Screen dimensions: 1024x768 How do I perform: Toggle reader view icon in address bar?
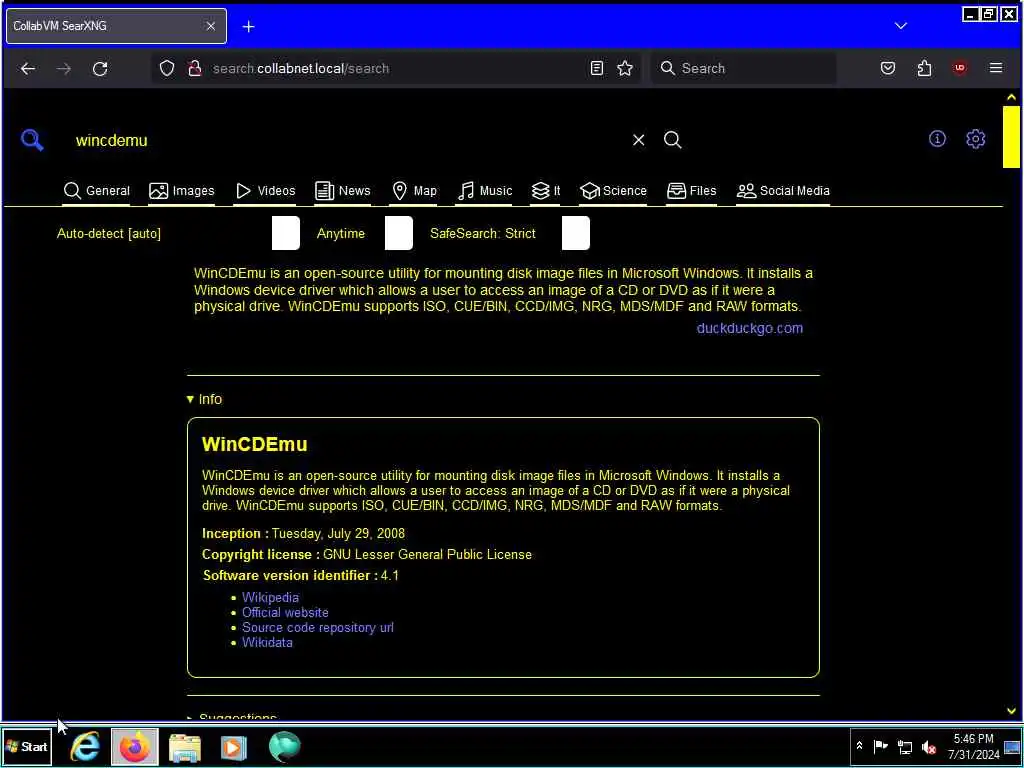point(596,68)
